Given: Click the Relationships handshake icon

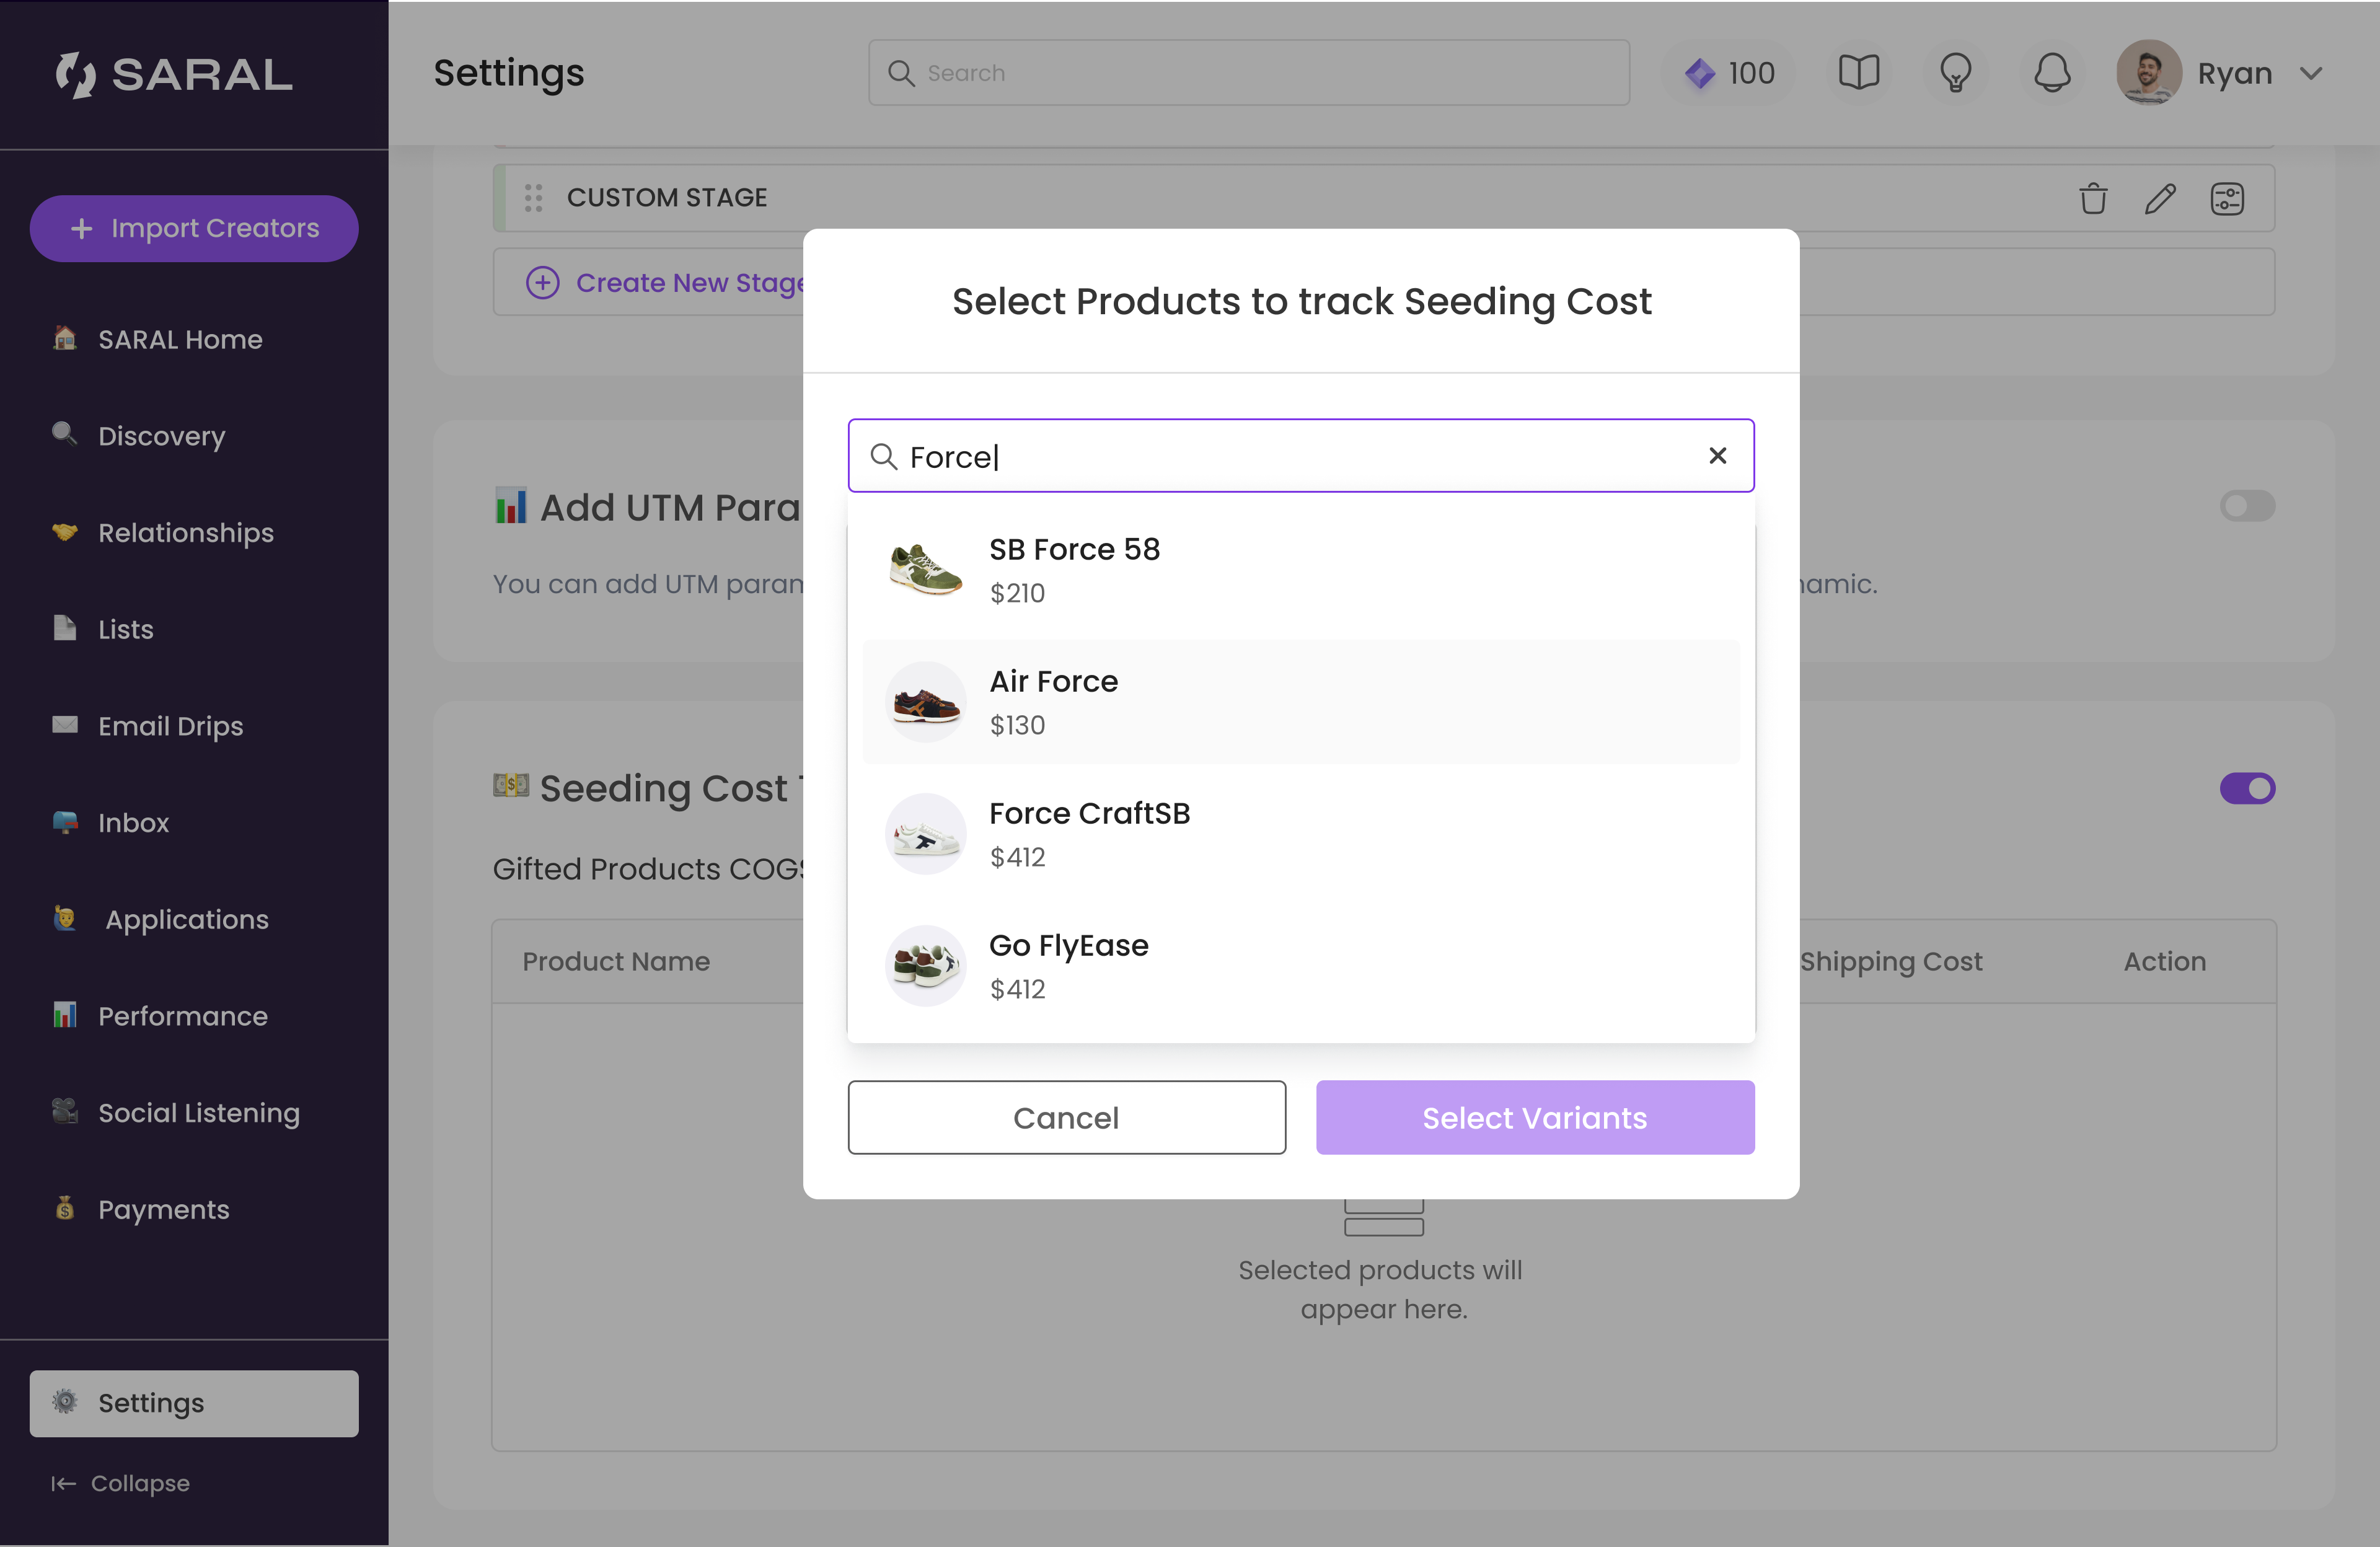Looking at the screenshot, I should tap(65, 531).
